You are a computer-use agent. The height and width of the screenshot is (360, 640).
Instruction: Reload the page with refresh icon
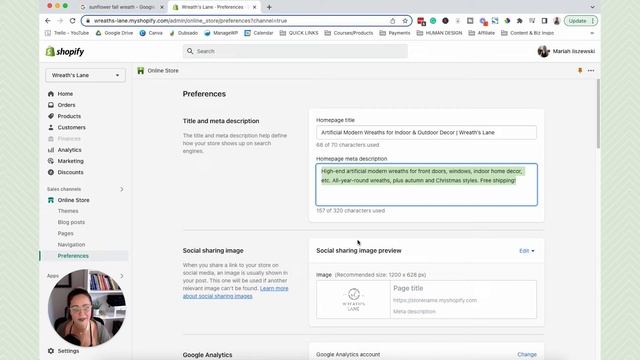point(72,21)
